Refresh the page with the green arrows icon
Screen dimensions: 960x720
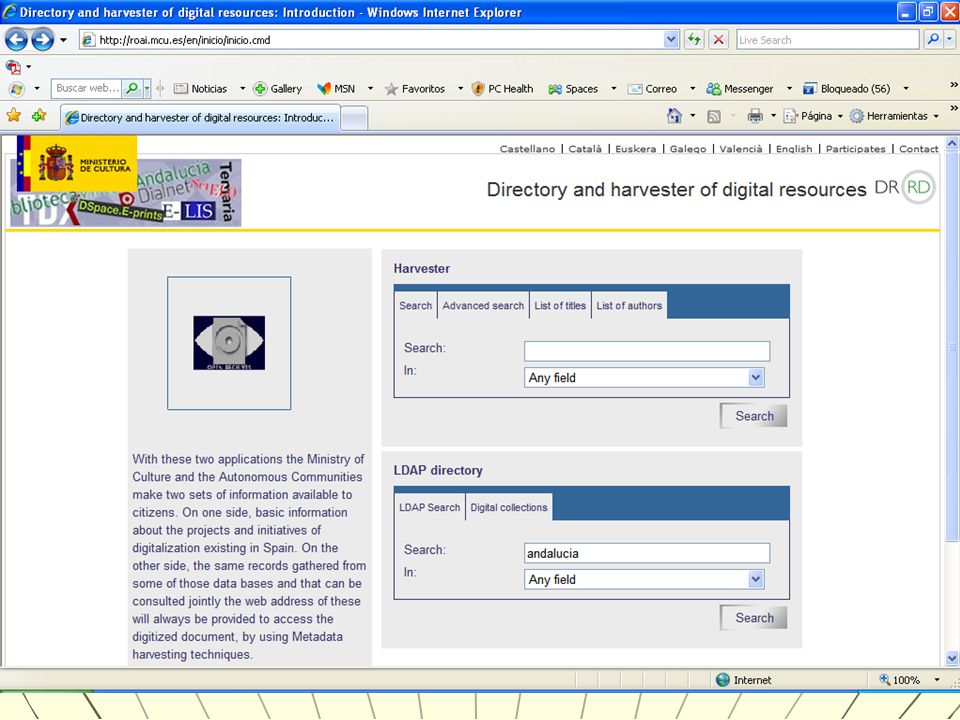click(x=694, y=40)
